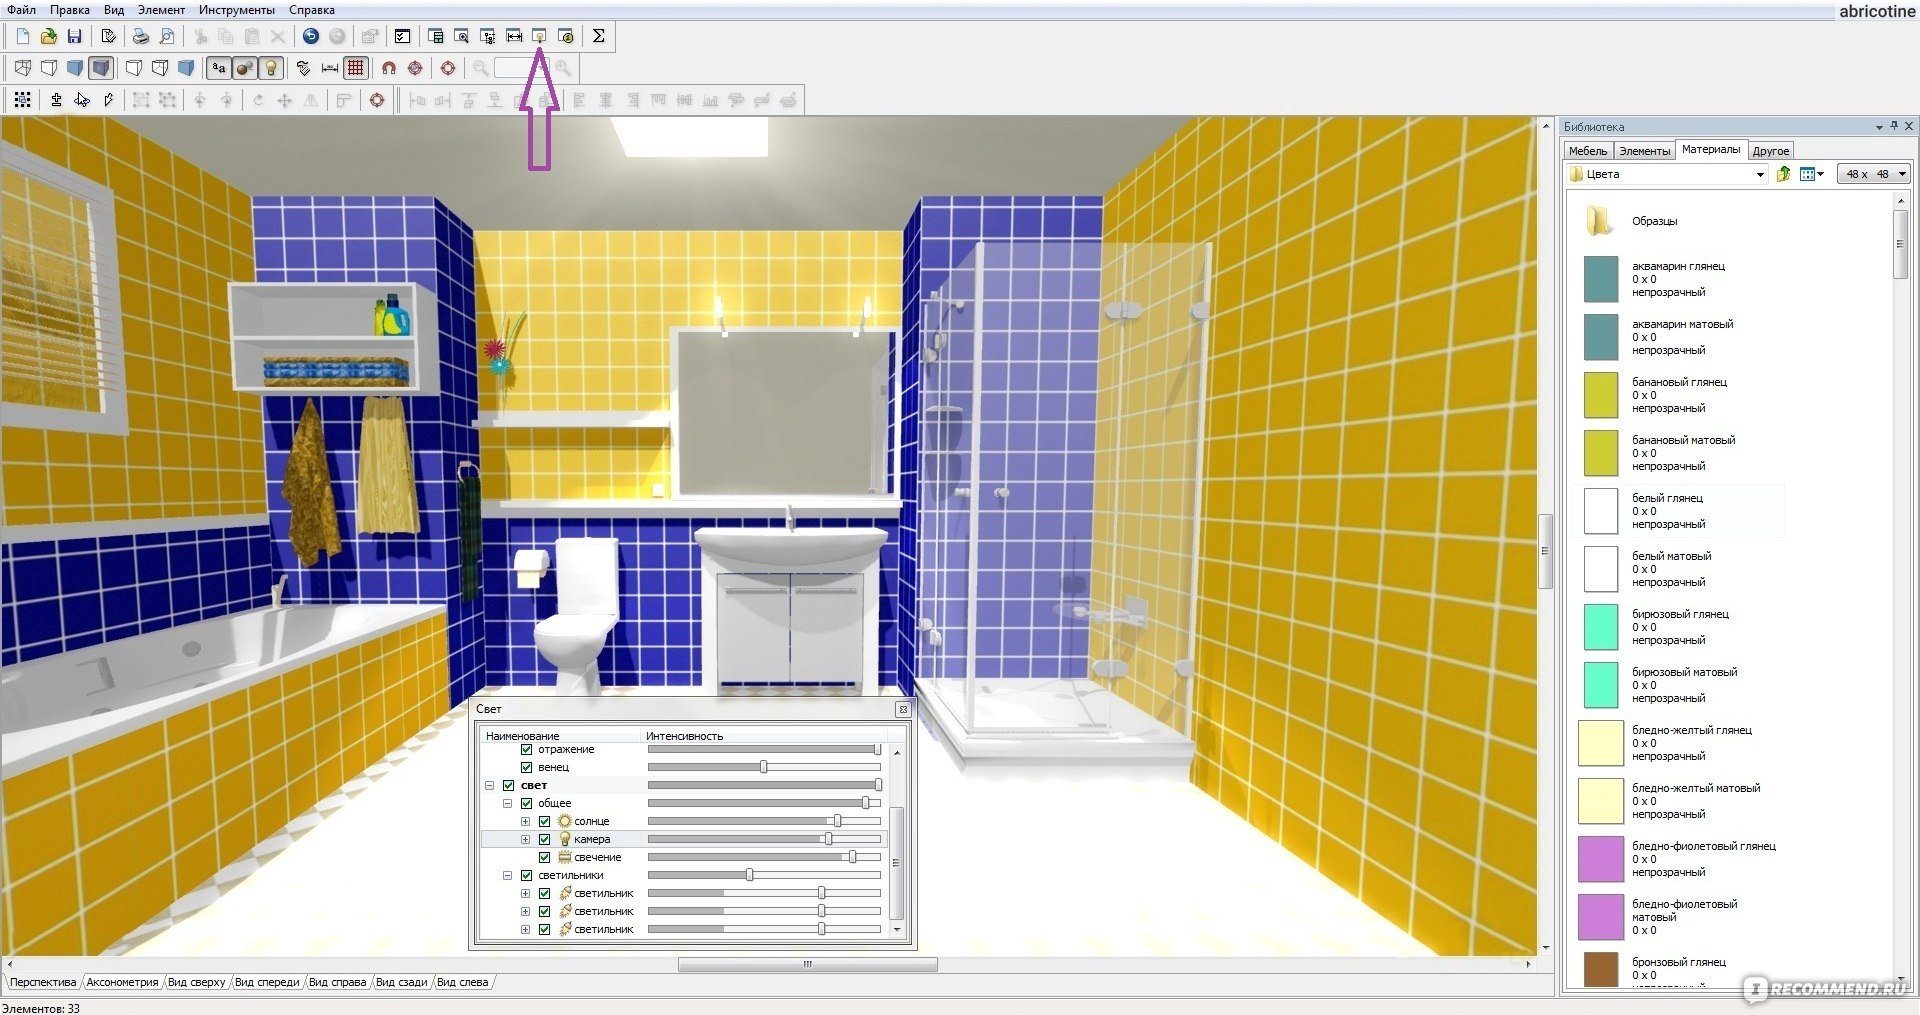Go up a folder in the library
The width and height of the screenshot is (1920, 1015).
tap(1783, 174)
